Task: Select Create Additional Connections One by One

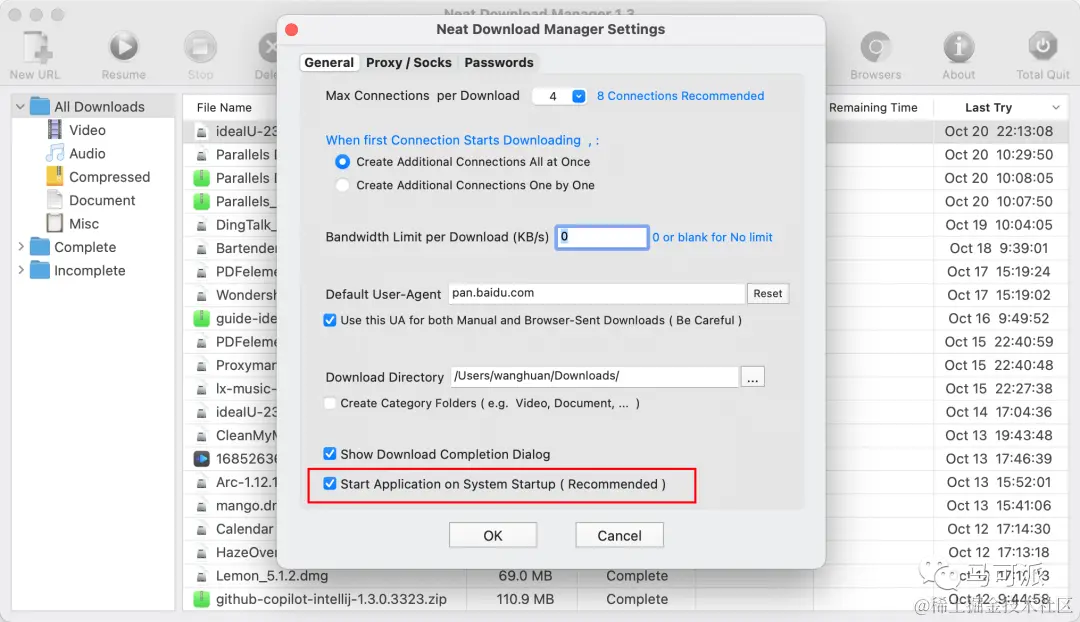Action: tap(342, 185)
